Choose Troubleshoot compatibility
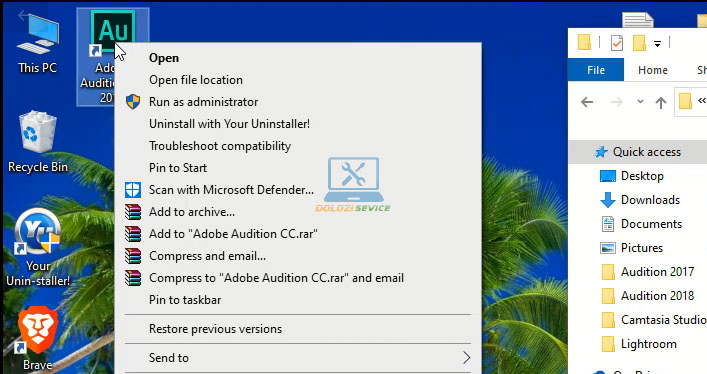 (298, 146)
